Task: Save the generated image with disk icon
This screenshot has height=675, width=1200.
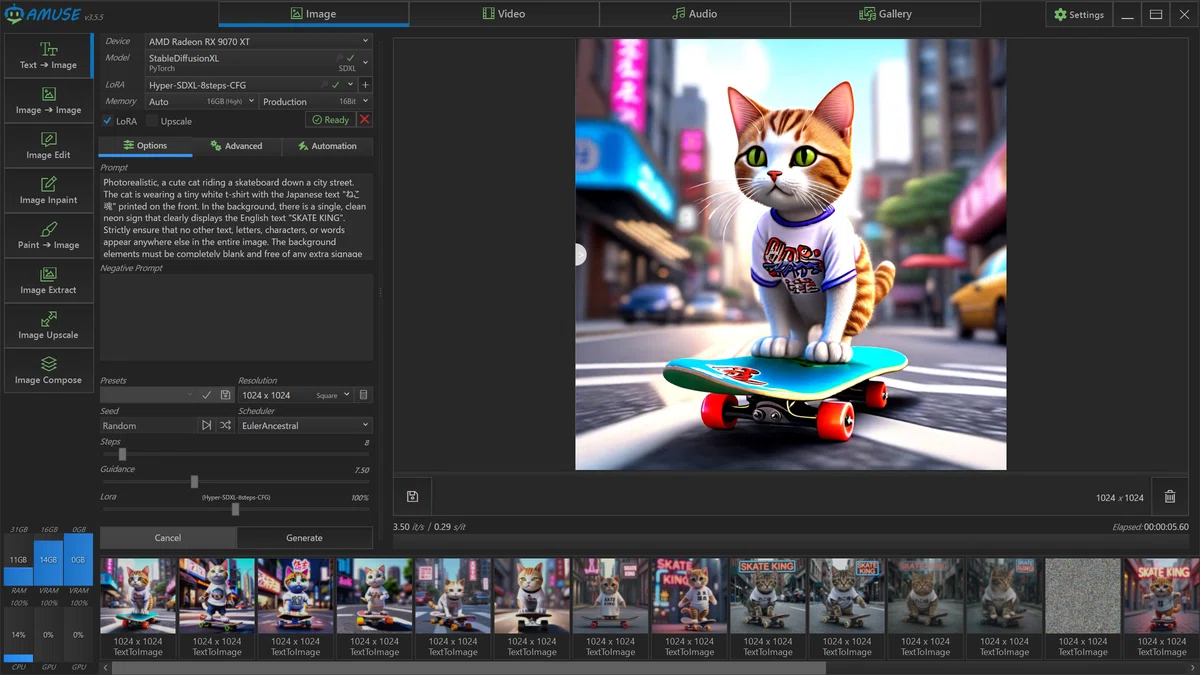Action: 412,496
